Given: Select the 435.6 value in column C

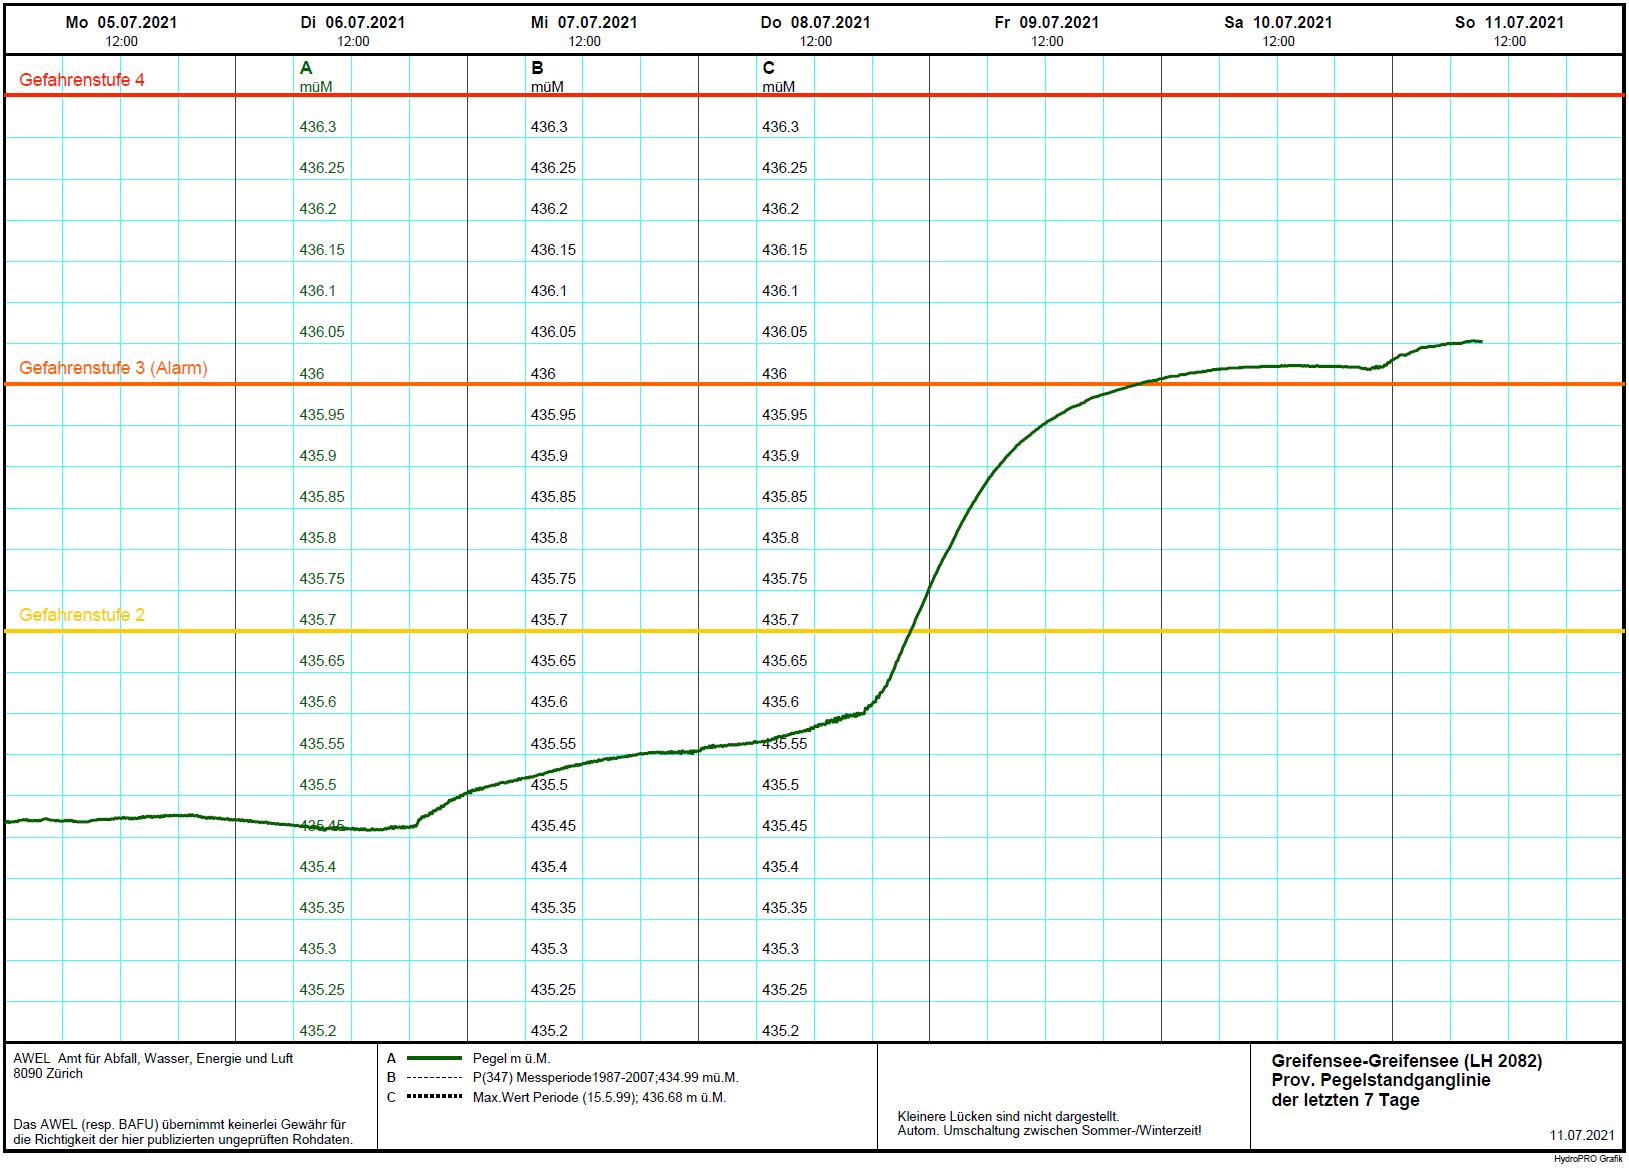Looking at the screenshot, I should coord(781,702).
